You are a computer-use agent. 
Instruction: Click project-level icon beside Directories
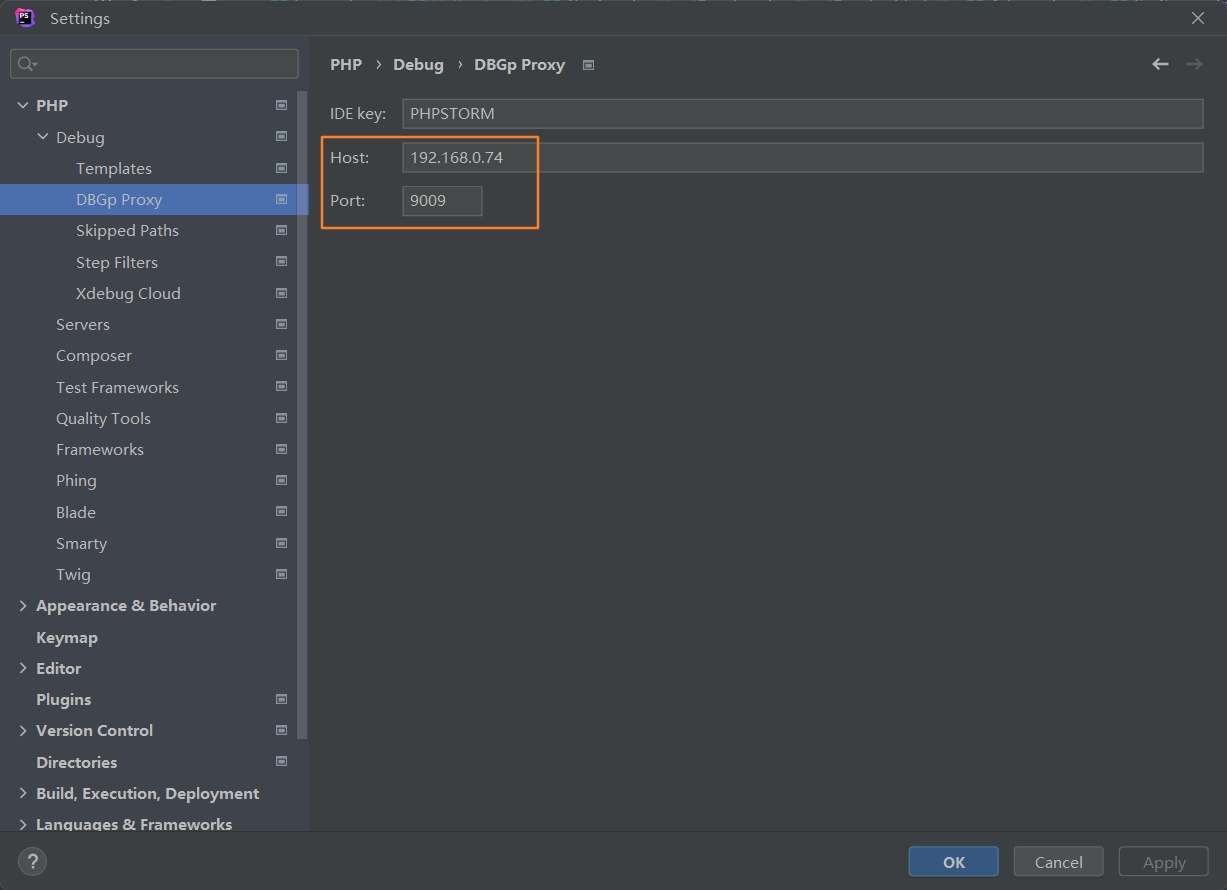coord(281,762)
